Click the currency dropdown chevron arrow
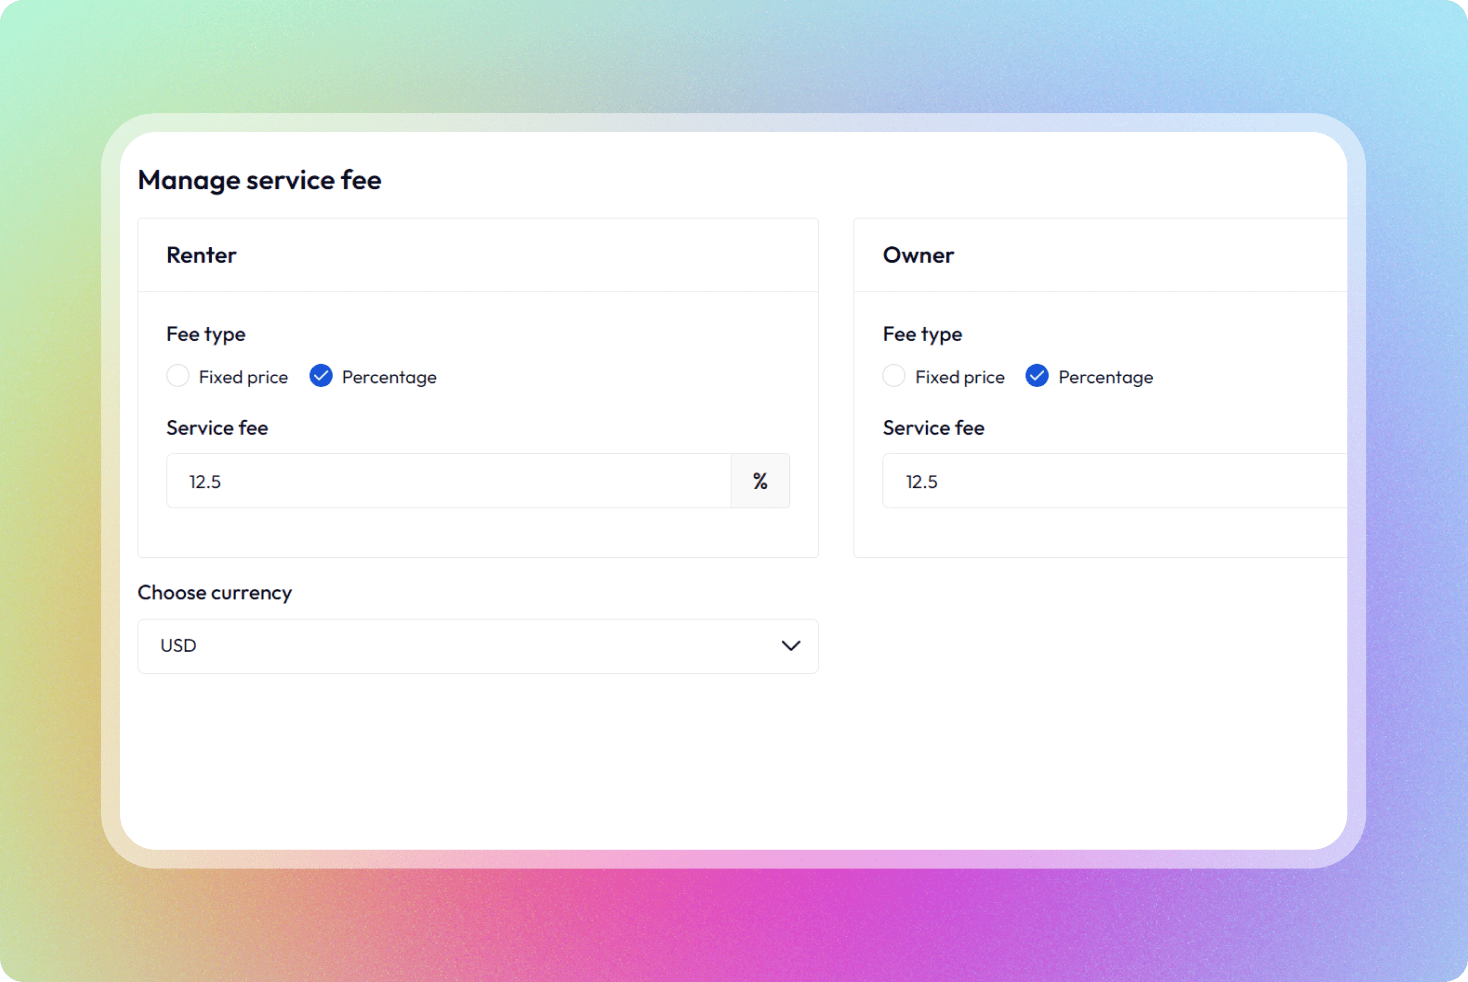1468x982 pixels. coord(791,646)
